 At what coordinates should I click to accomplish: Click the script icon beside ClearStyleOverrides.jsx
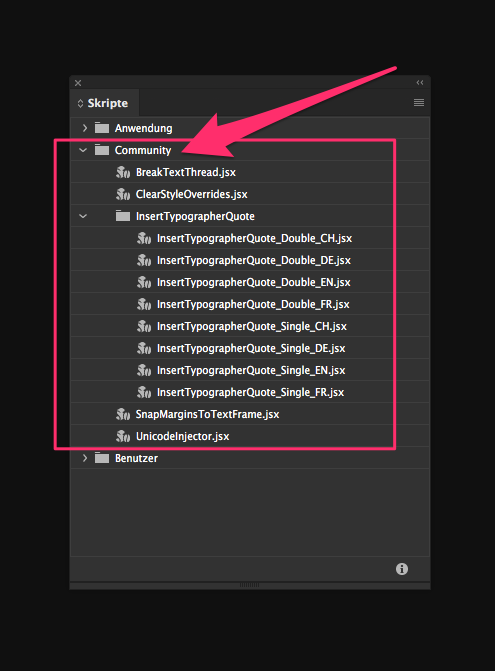pyautogui.click(x=123, y=194)
